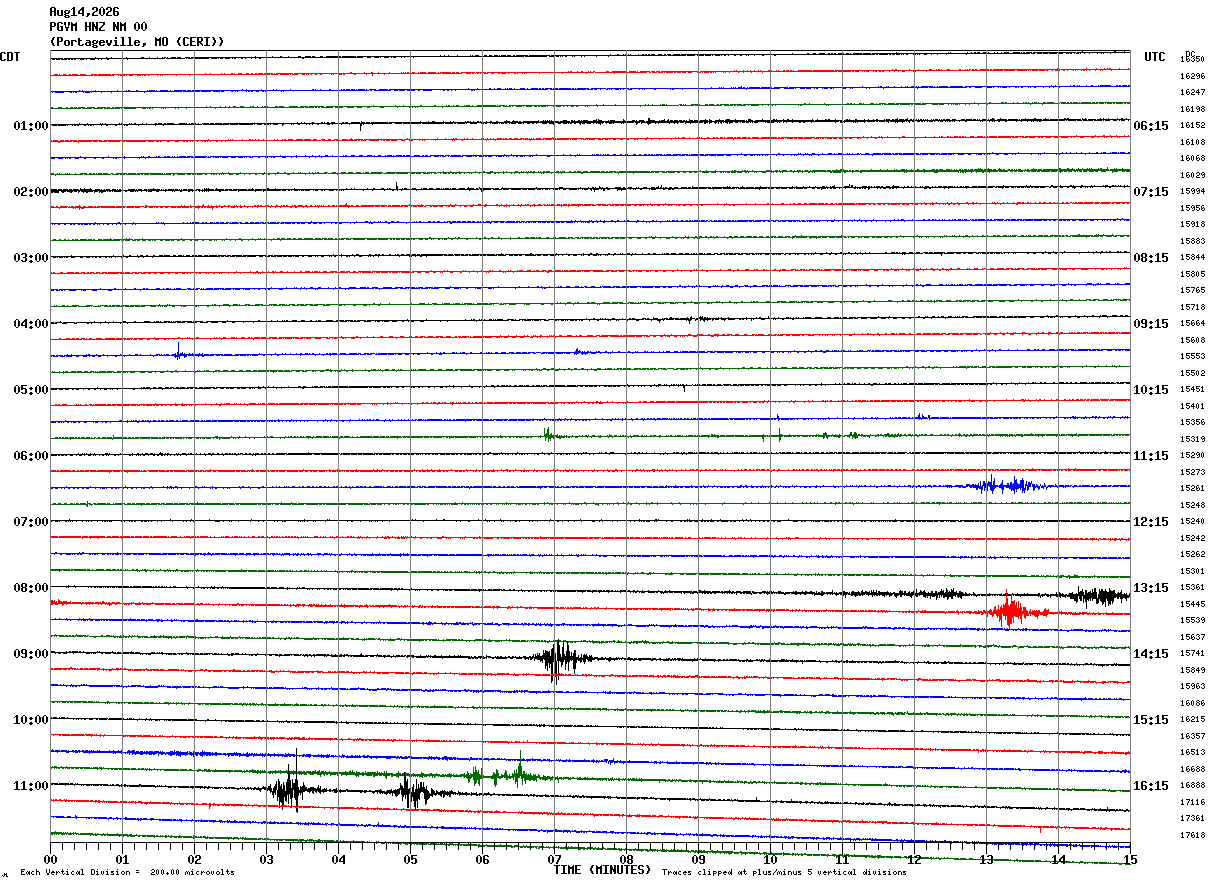This screenshot has width=1210, height=886.
Task: Click the UTC time zone label
Action: pyautogui.click(x=1155, y=57)
